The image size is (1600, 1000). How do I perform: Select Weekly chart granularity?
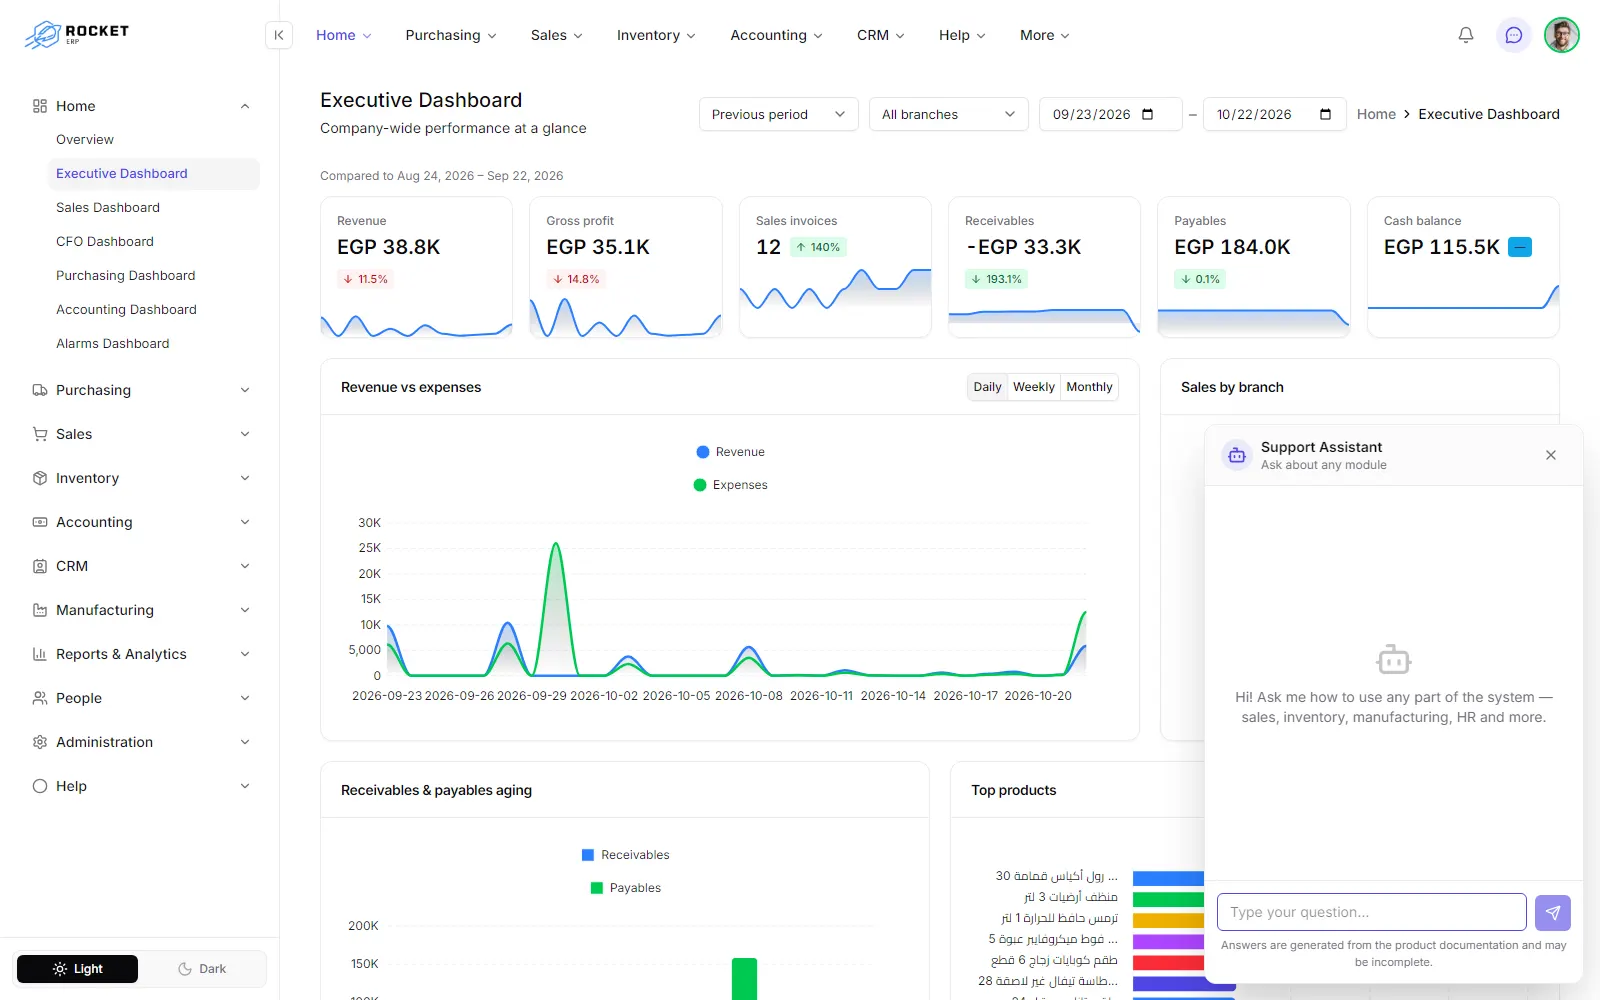1034,387
